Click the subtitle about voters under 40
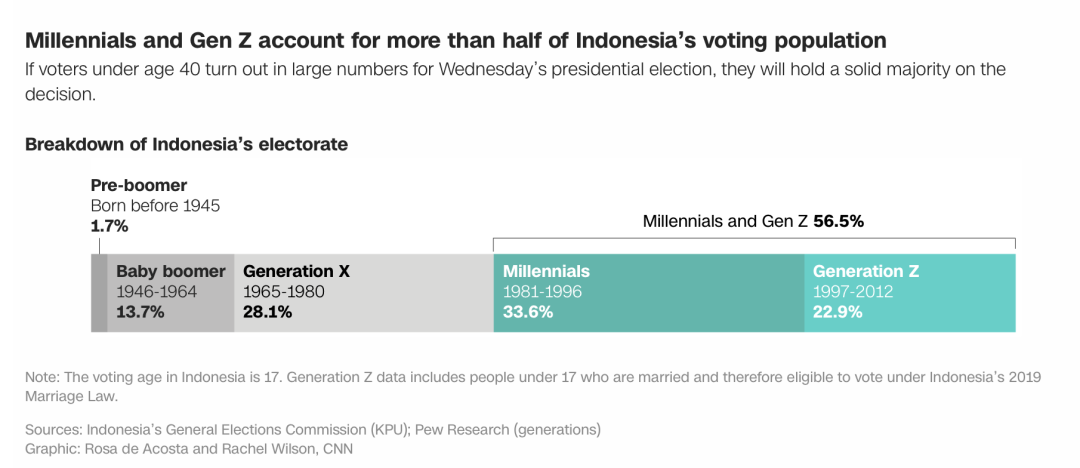The width and height of the screenshot is (1080, 468). pos(514,70)
